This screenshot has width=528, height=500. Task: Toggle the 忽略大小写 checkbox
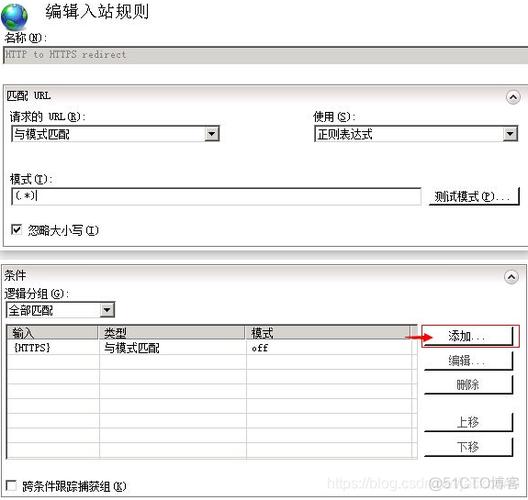coord(16,230)
